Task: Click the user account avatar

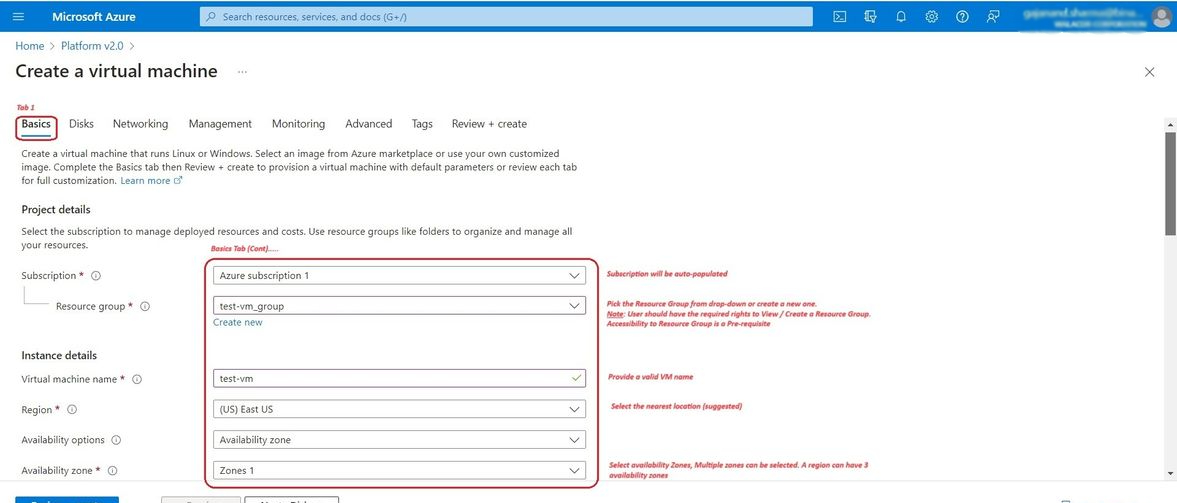Action: [x=1160, y=17]
